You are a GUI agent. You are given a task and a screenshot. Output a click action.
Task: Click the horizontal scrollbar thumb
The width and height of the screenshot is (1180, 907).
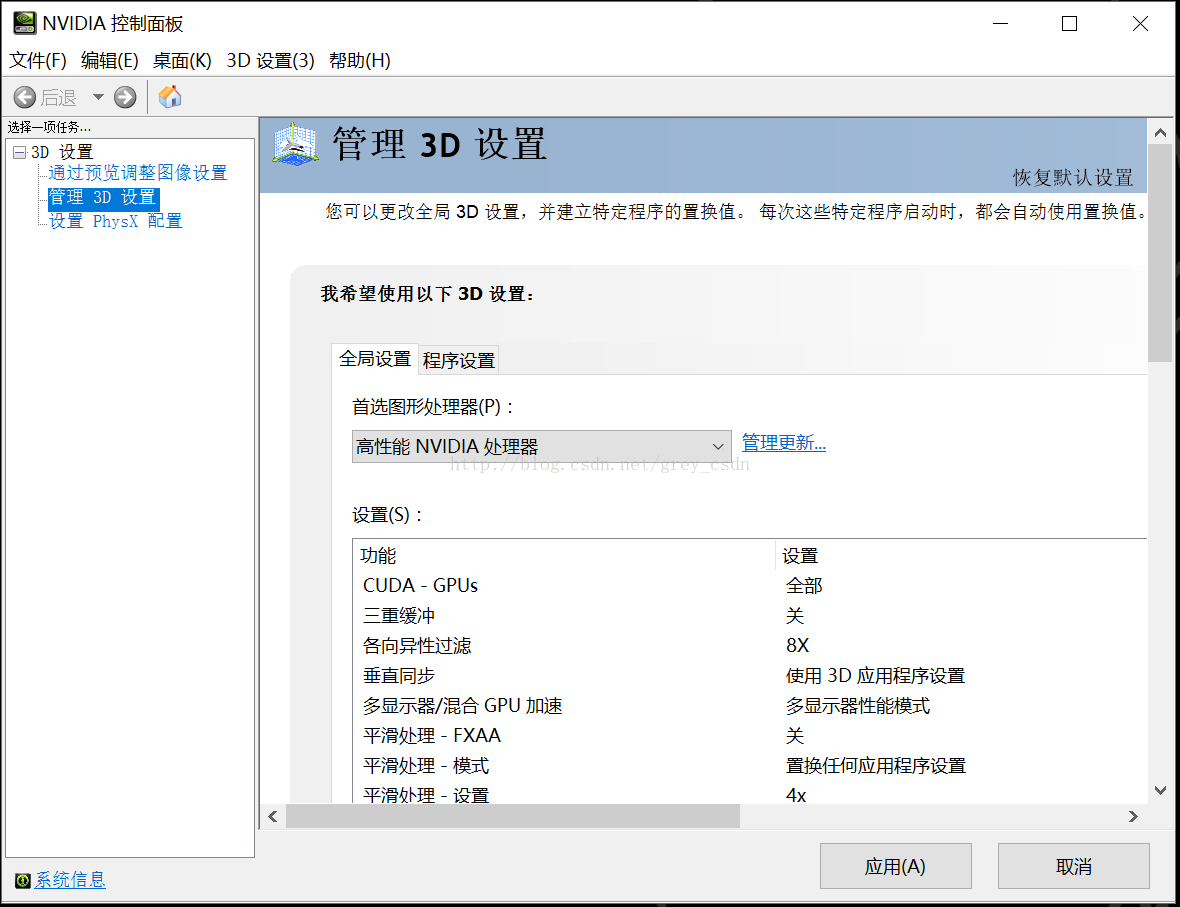[512, 817]
